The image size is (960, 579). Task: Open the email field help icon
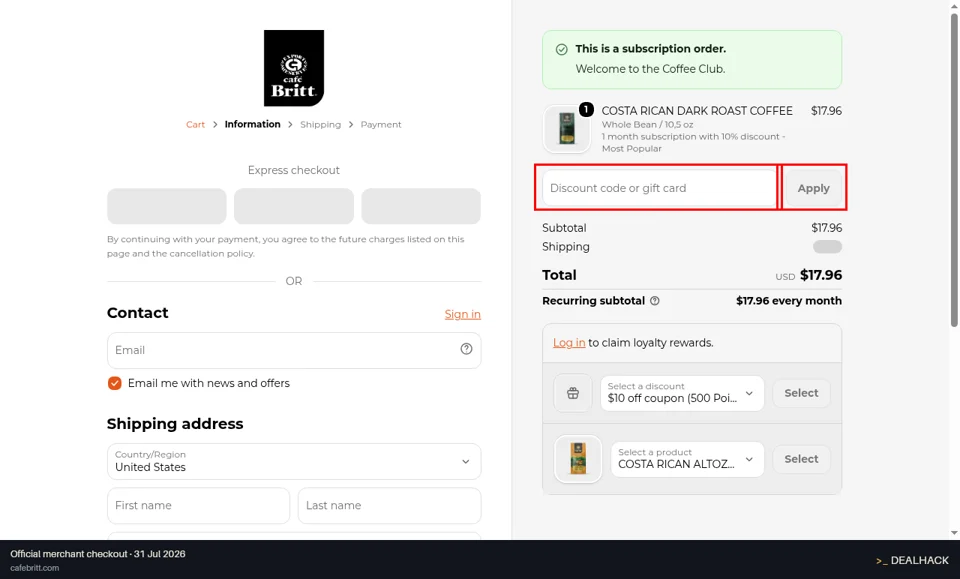(467, 349)
